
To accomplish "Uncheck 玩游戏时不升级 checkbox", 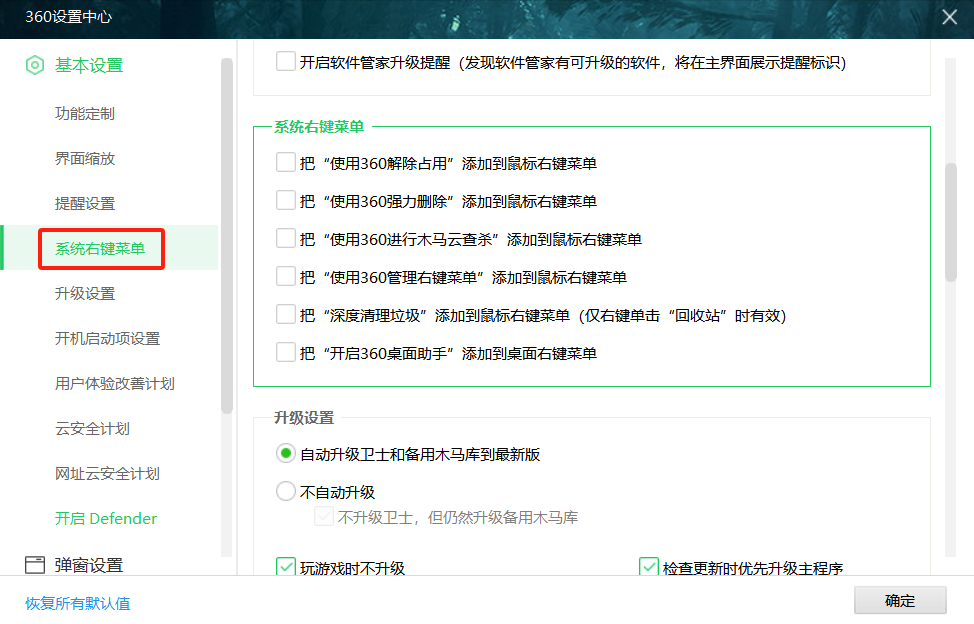I will (x=286, y=568).
